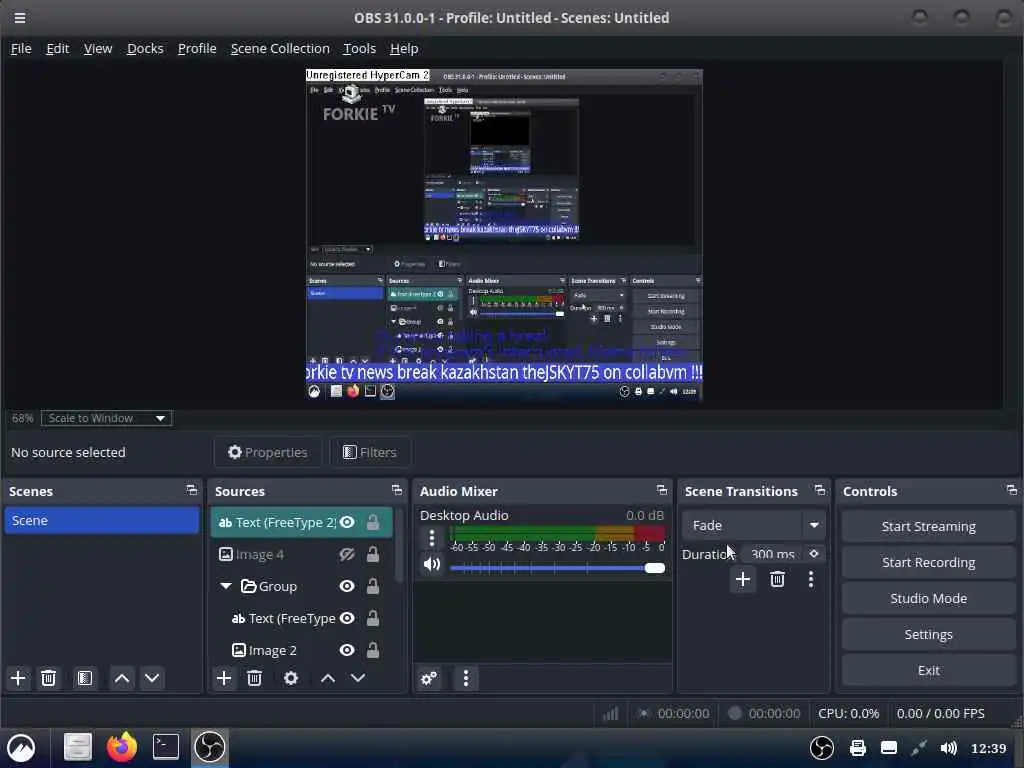Open transition properties three-dot menu
The width and height of the screenshot is (1024, 768).
point(811,579)
